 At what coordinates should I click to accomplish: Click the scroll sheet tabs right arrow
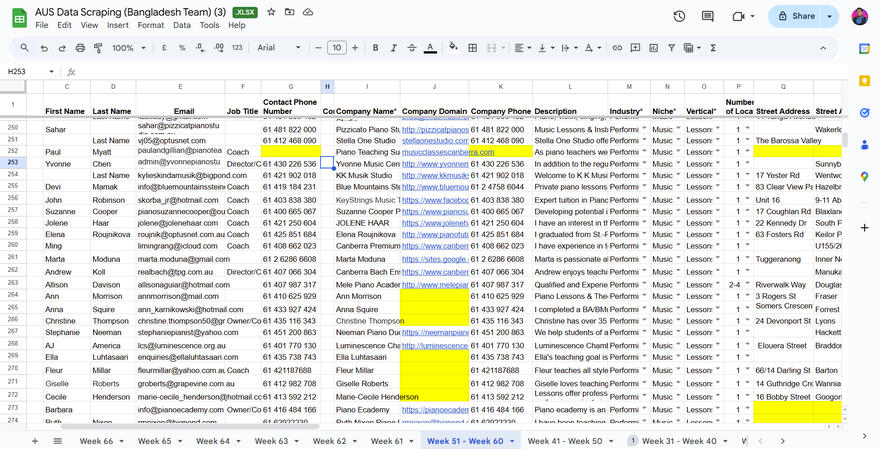782,441
